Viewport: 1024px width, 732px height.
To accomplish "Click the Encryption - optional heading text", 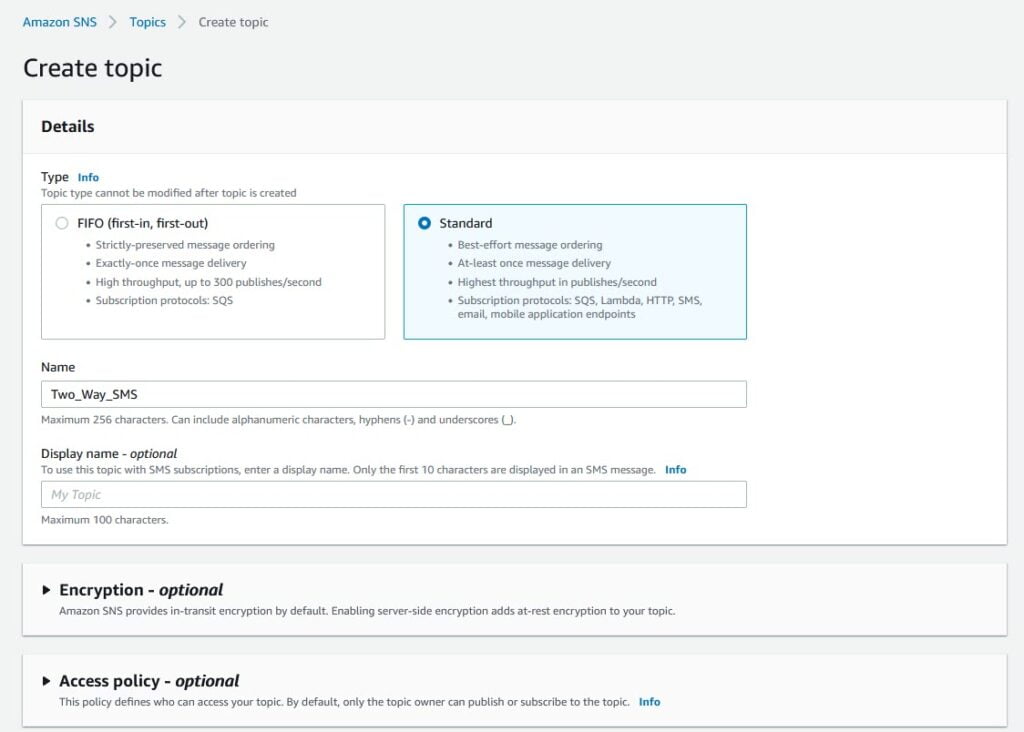I will point(141,590).
